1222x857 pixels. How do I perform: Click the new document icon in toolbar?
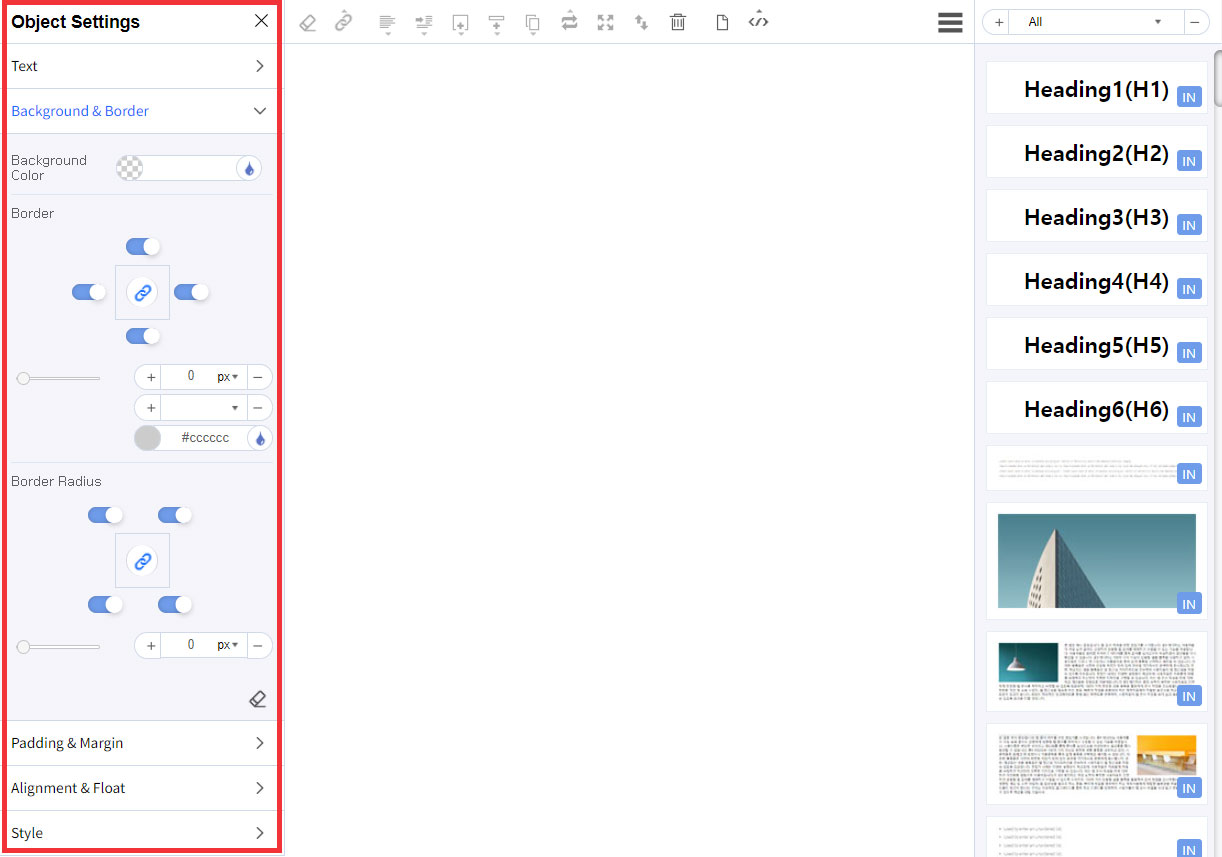tap(722, 22)
